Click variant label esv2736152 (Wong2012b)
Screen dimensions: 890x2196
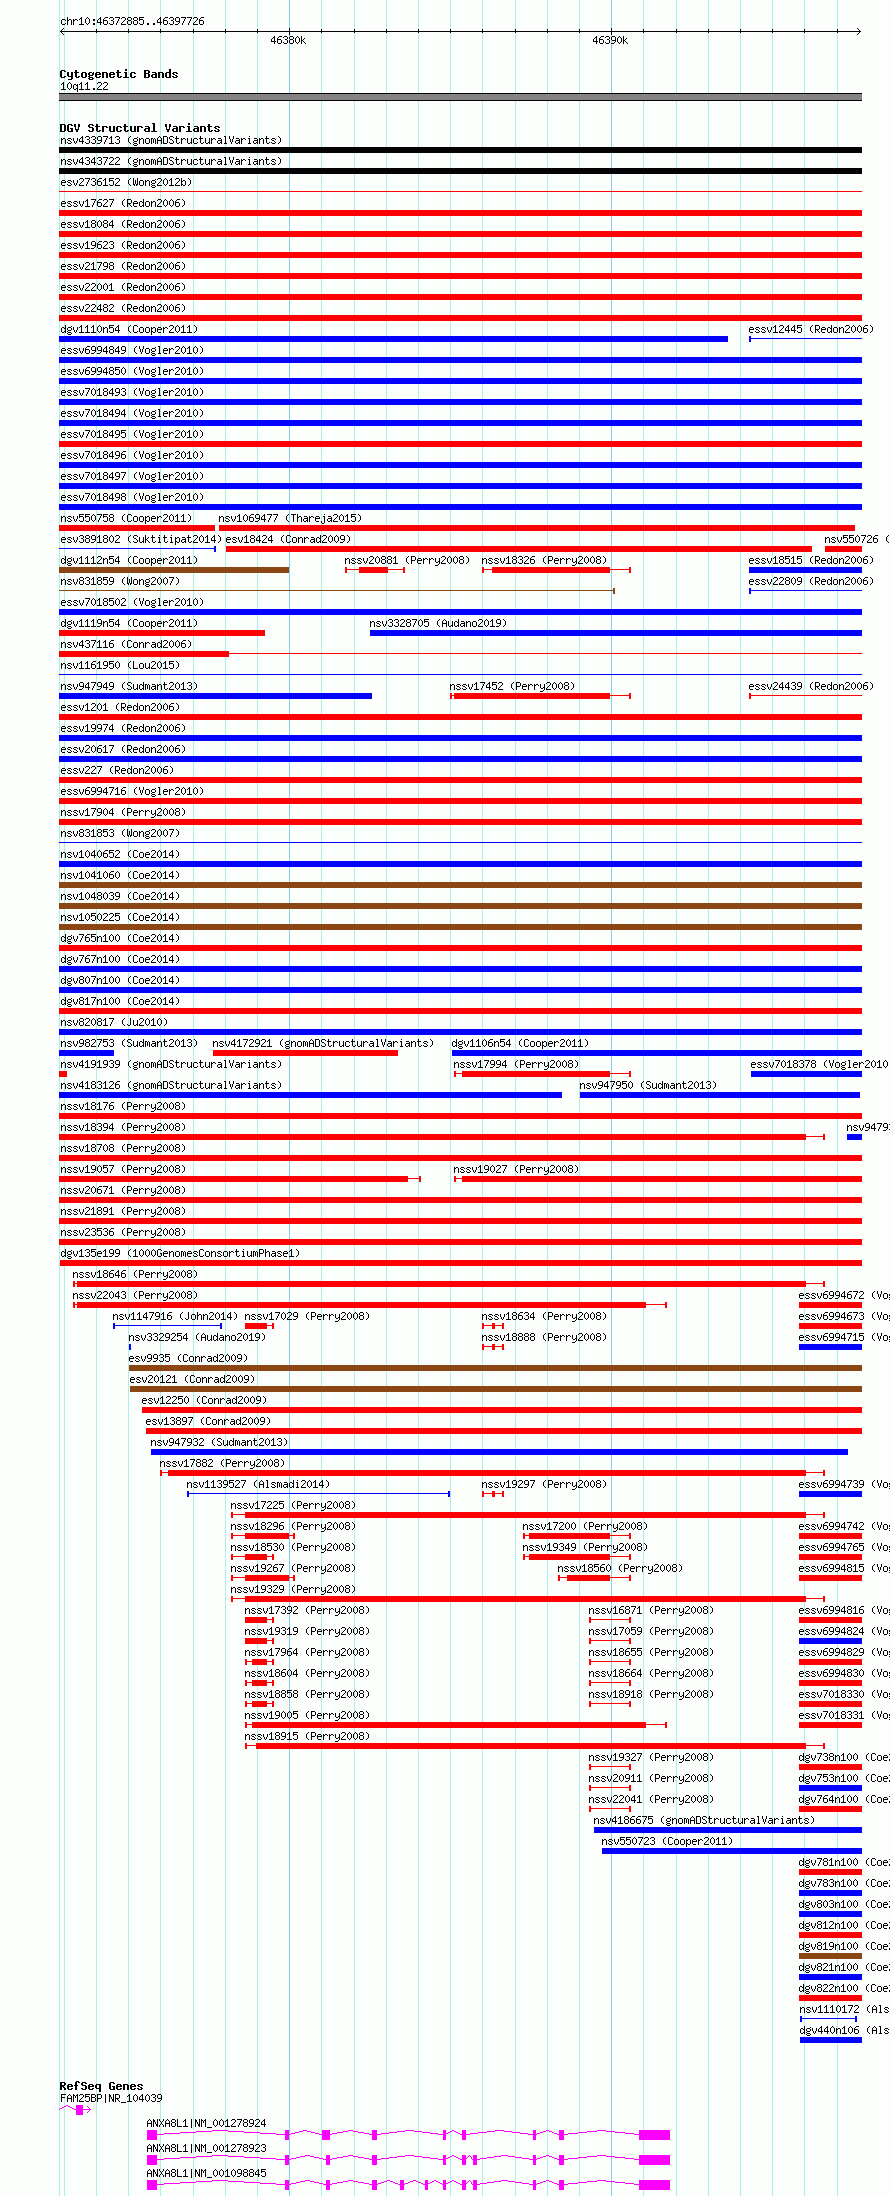126,182
